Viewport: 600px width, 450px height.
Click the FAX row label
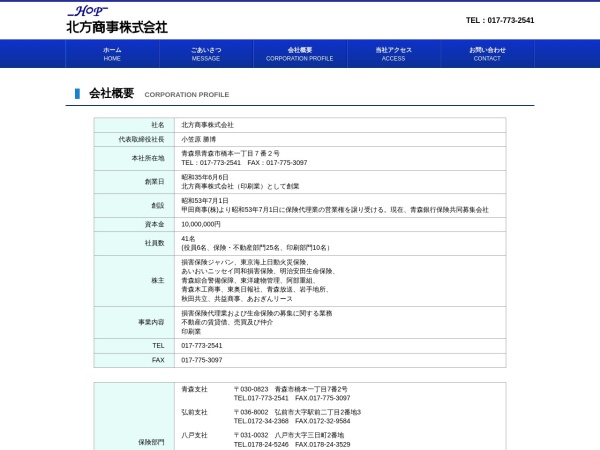coord(158,360)
